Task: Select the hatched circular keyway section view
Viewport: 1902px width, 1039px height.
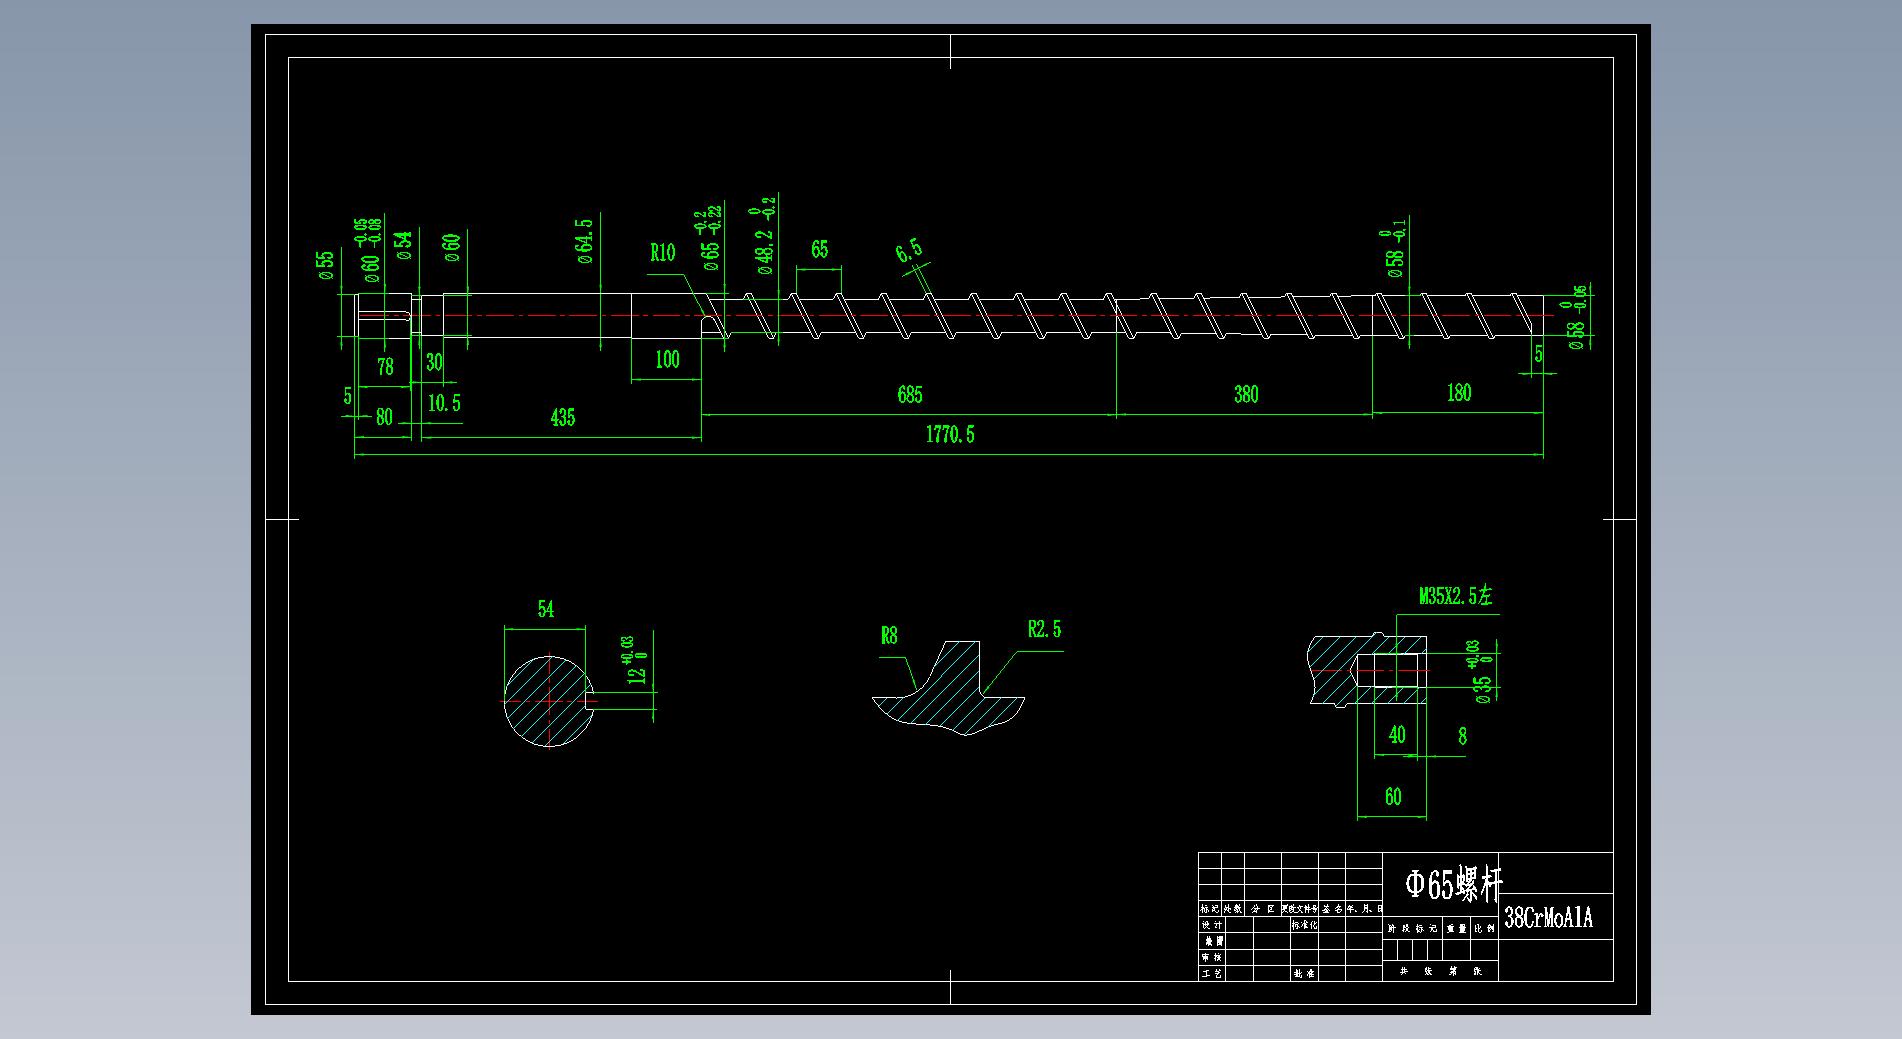Action: 548,700
